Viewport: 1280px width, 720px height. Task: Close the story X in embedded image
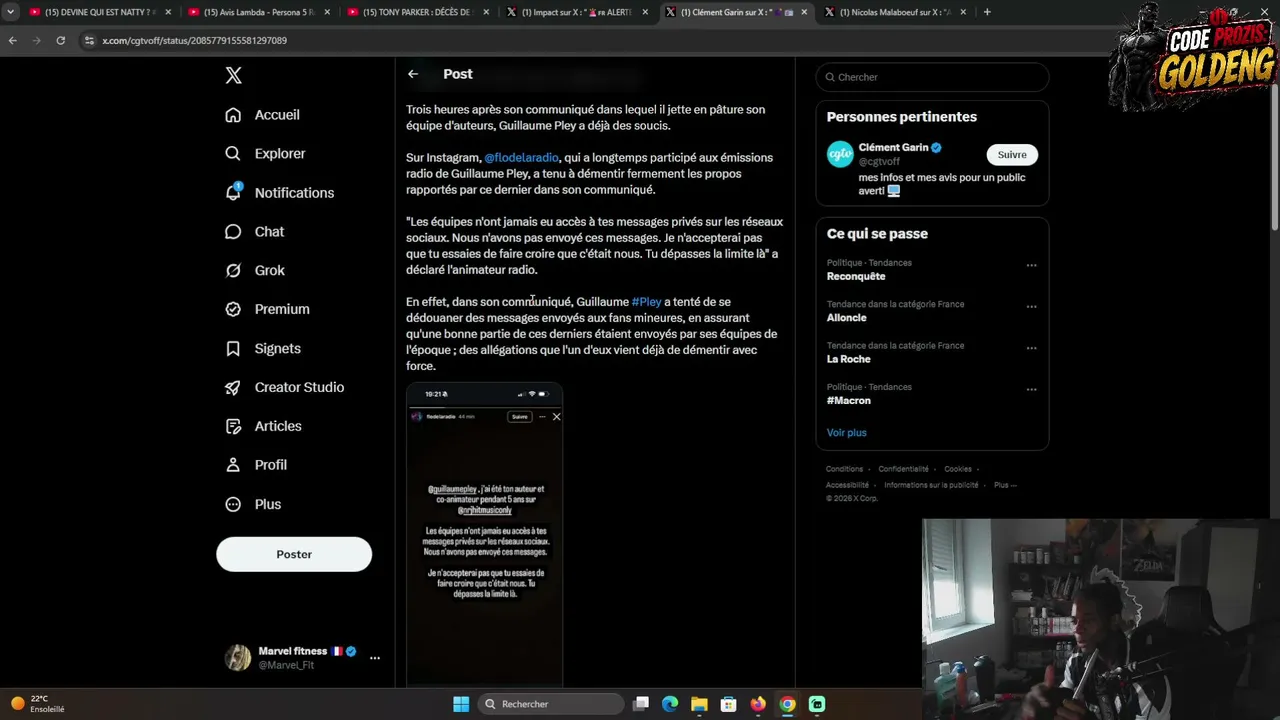556,416
